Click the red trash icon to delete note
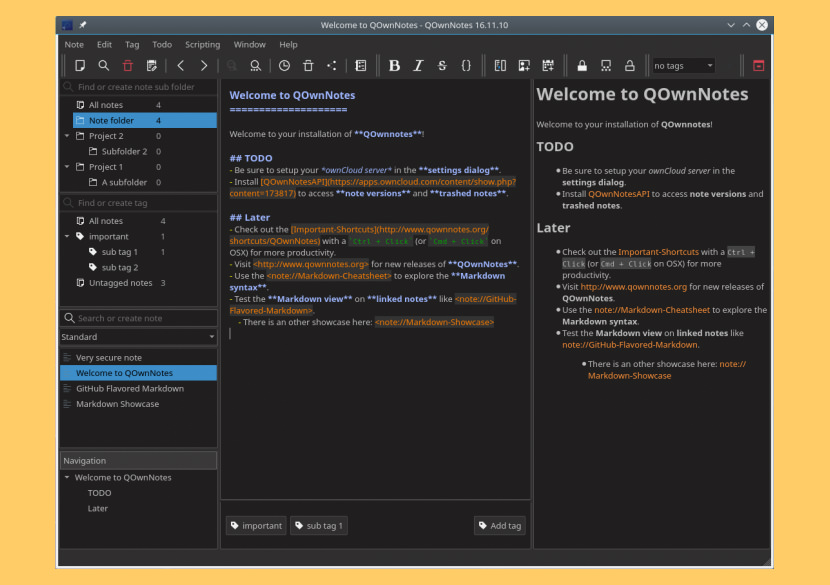The height and width of the screenshot is (585, 830). coord(128,65)
